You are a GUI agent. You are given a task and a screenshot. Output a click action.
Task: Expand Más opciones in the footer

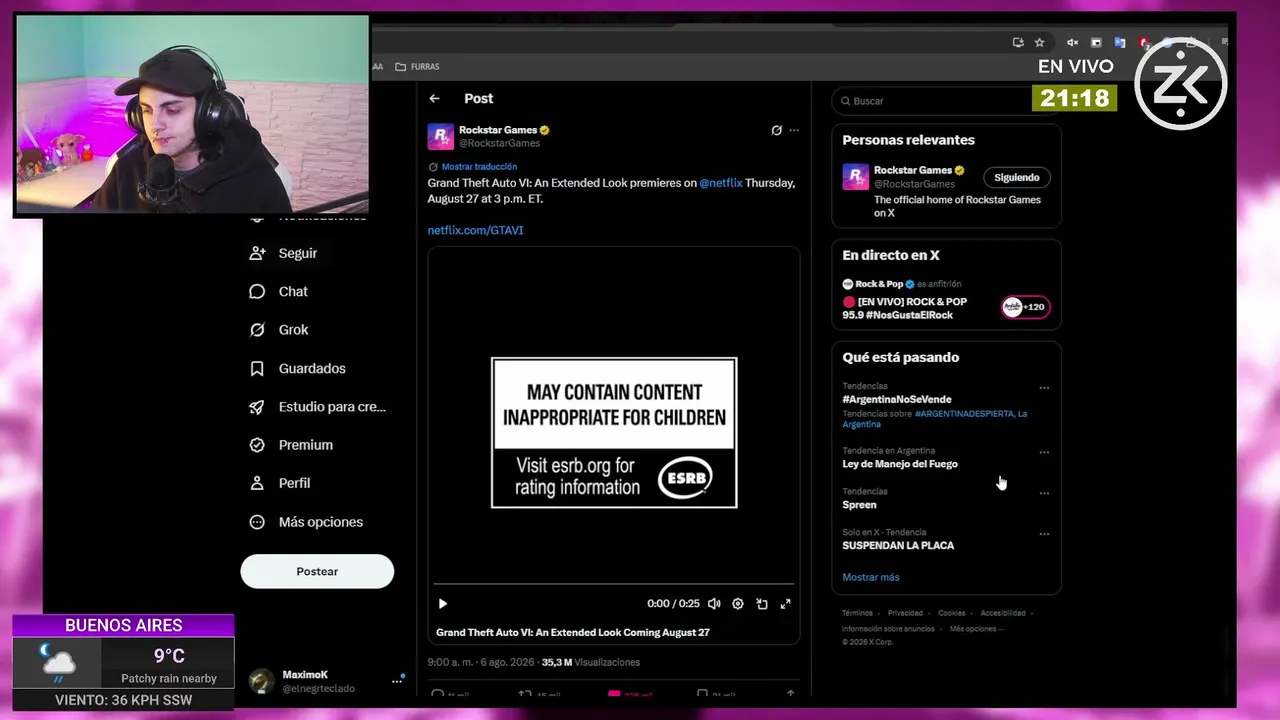click(x=975, y=629)
